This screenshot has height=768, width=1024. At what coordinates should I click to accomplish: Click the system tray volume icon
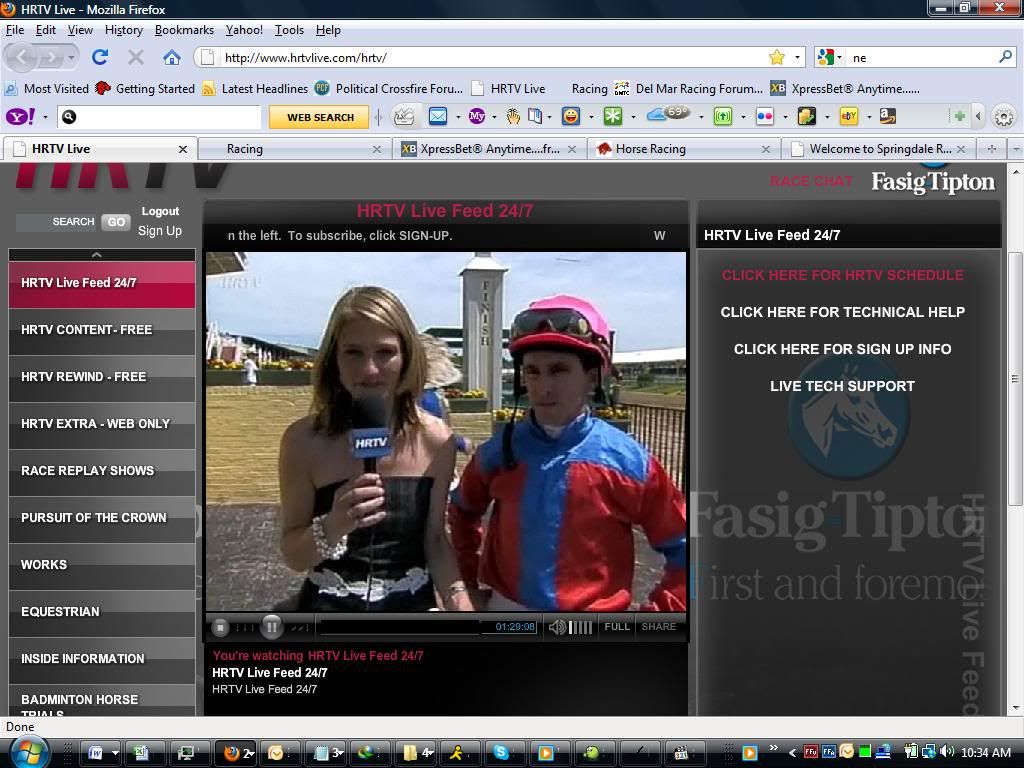[x=948, y=752]
